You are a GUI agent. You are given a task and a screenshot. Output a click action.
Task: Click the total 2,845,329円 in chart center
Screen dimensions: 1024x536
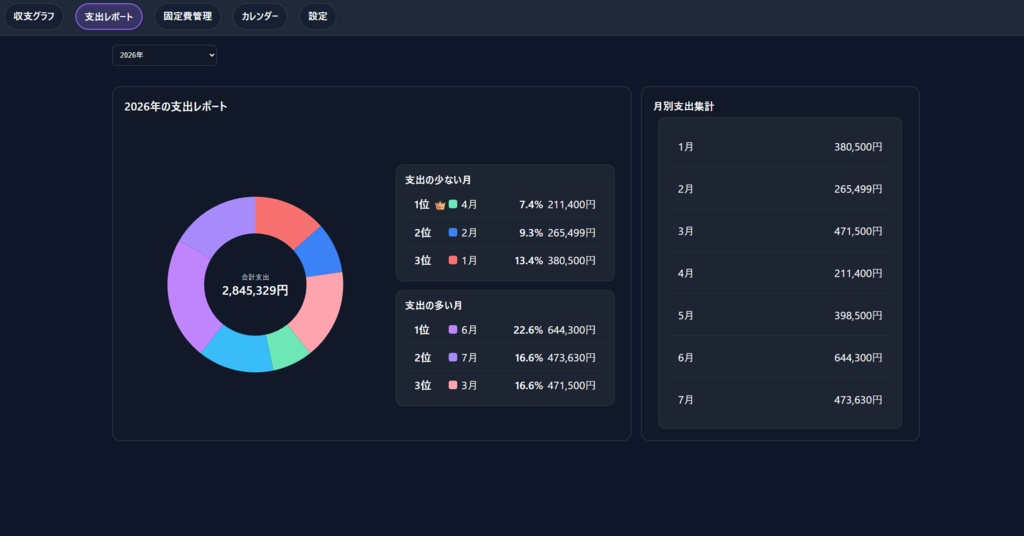(255, 291)
